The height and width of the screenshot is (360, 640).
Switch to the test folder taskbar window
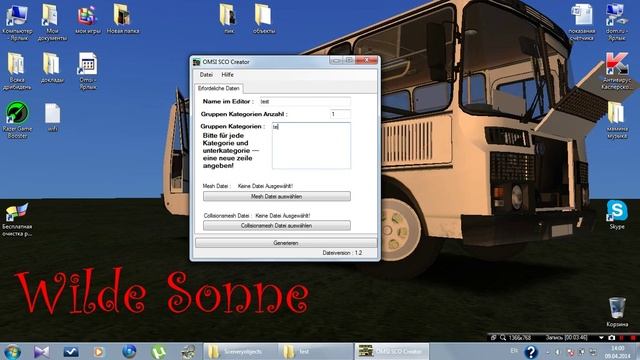pyautogui.click(x=316, y=351)
